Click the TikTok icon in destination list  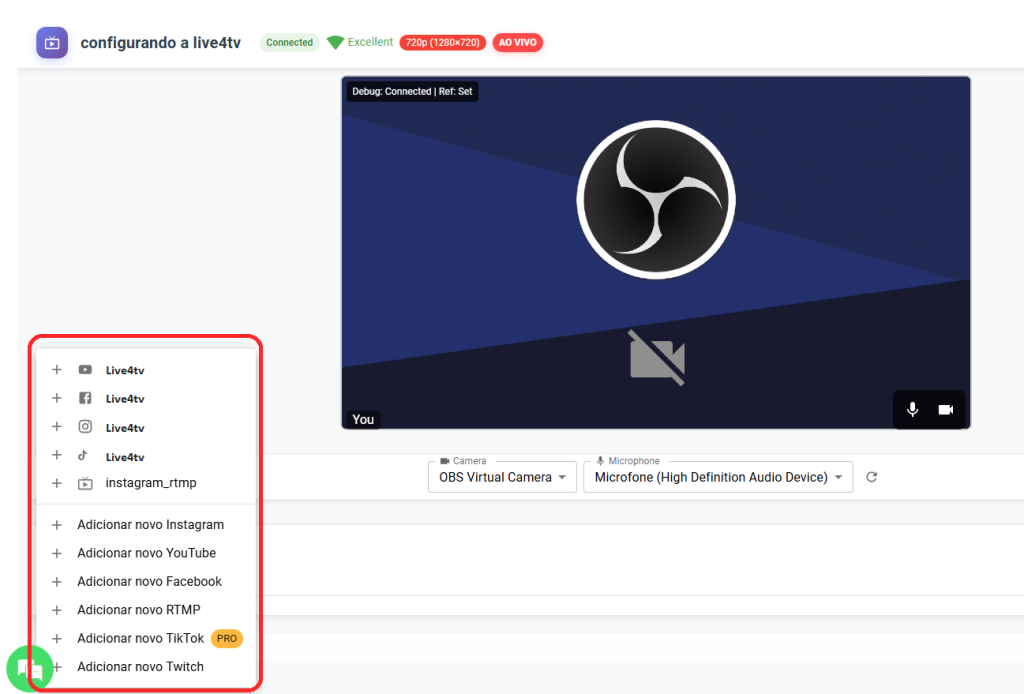tap(83, 455)
